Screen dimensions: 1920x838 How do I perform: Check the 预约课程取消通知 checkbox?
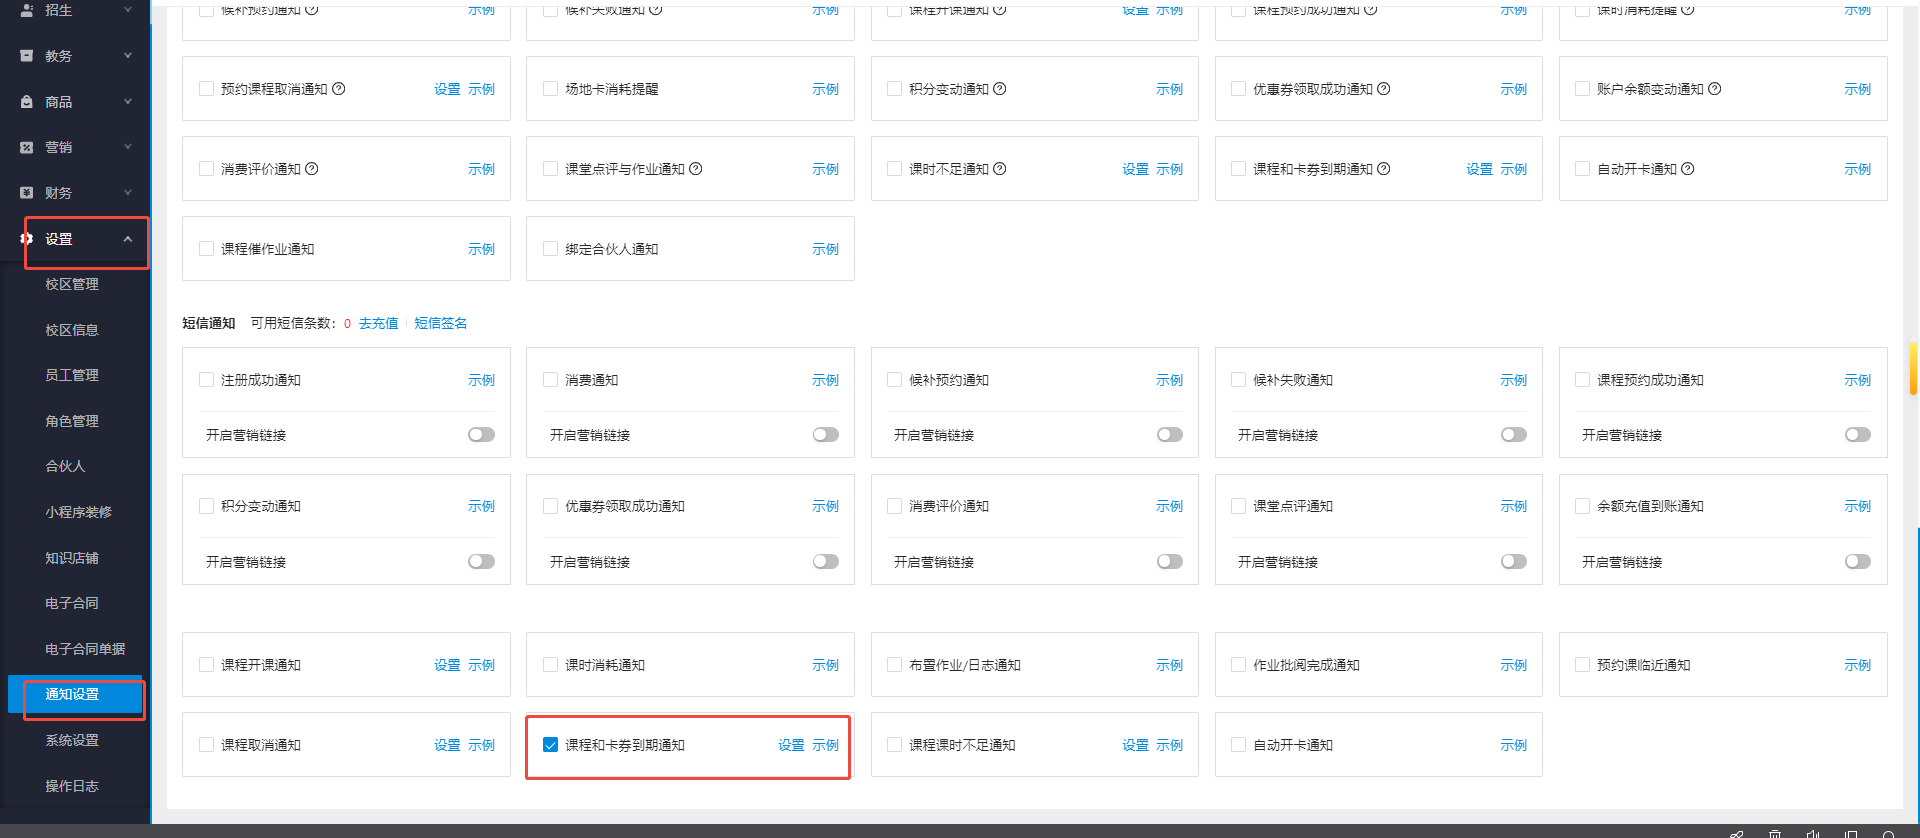click(x=206, y=89)
